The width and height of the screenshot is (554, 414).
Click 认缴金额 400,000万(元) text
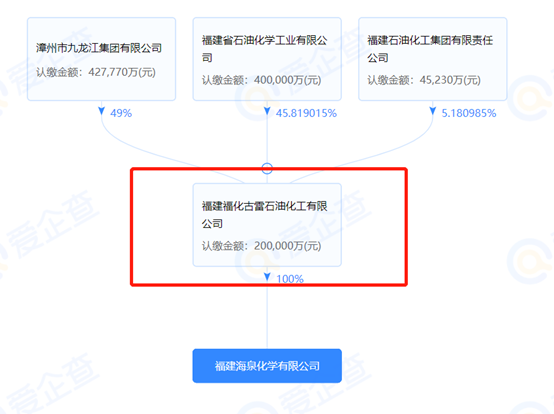point(261,80)
